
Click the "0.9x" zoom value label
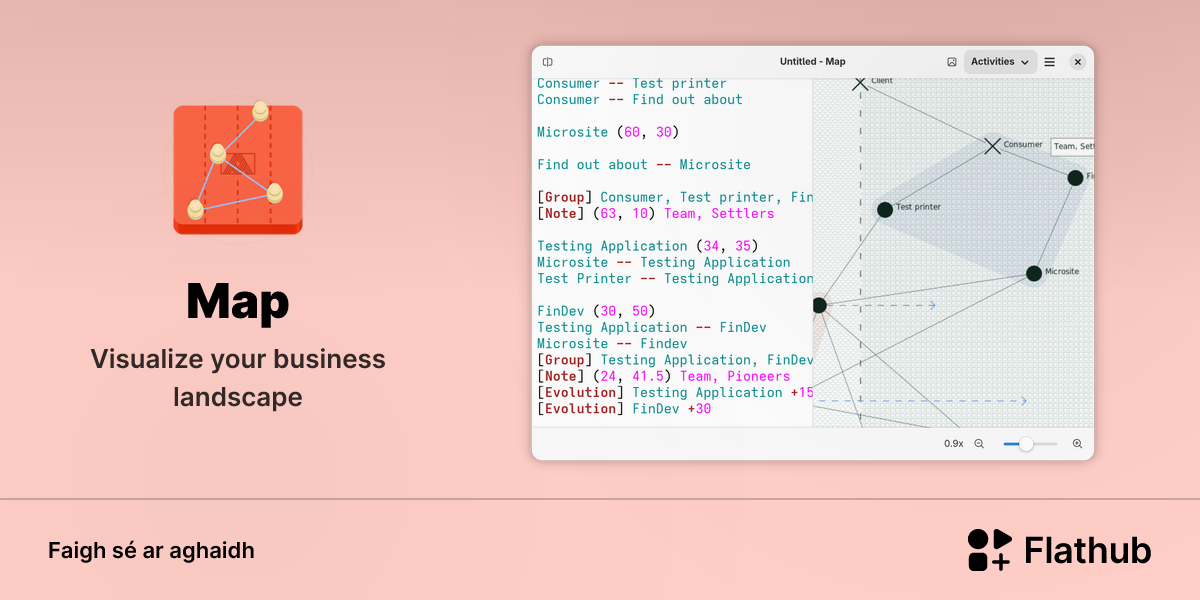pyautogui.click(x=954, y=443)
